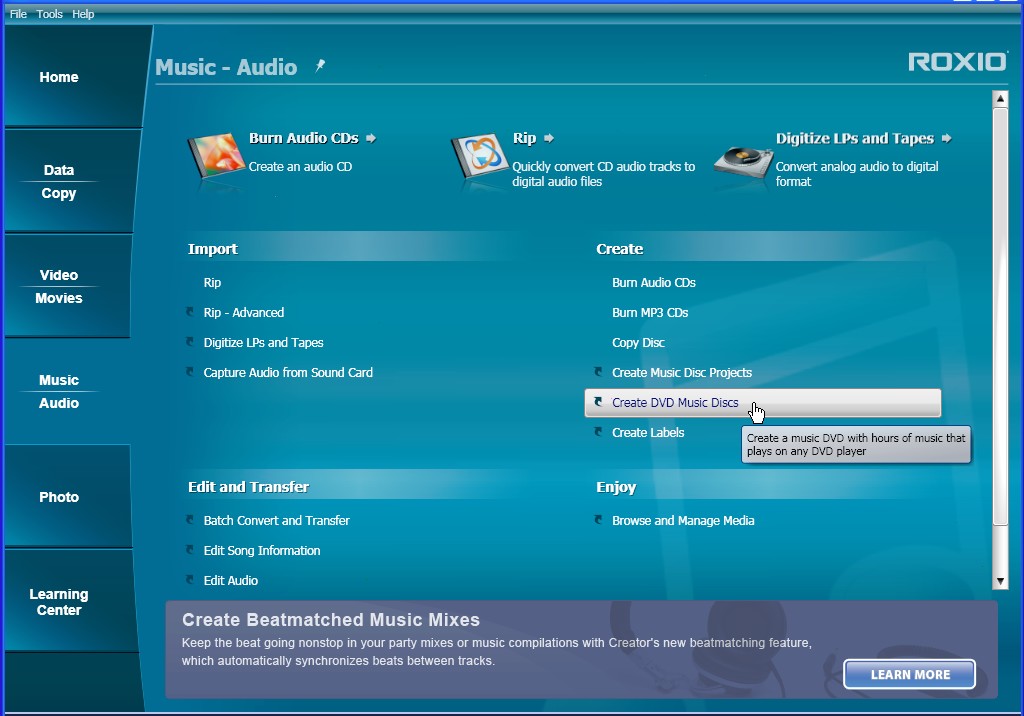Click the icon beside Edit Audio
This screenshot has width=1024, height=716.
190,579
